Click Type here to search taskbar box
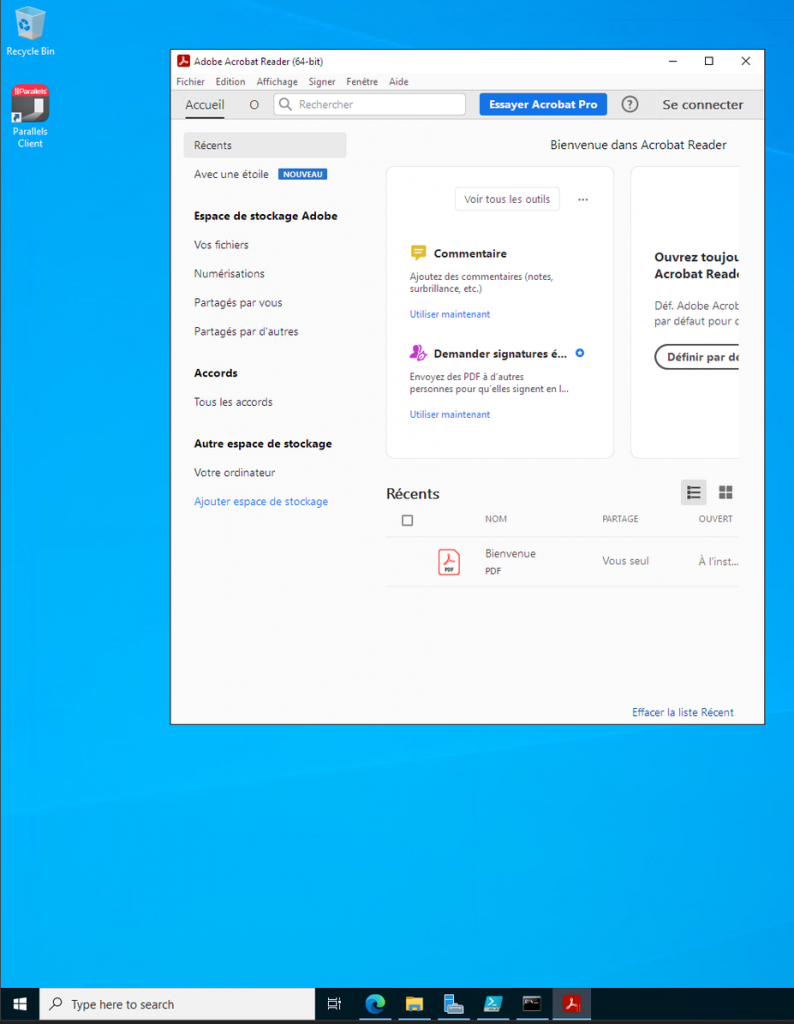Viewport: 794px width, 1024px height. pos(178,1004)
